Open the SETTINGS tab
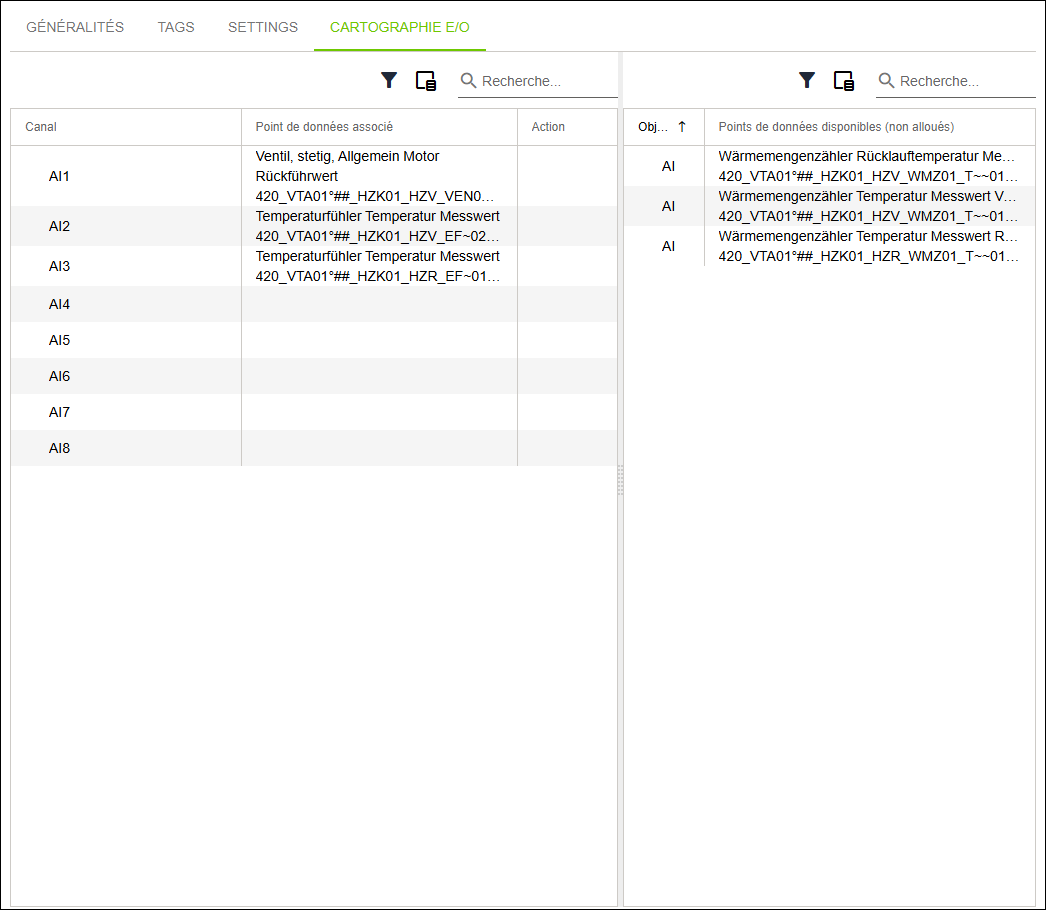The height and width of the screenshot is (910, 1046). coord(263,27)
